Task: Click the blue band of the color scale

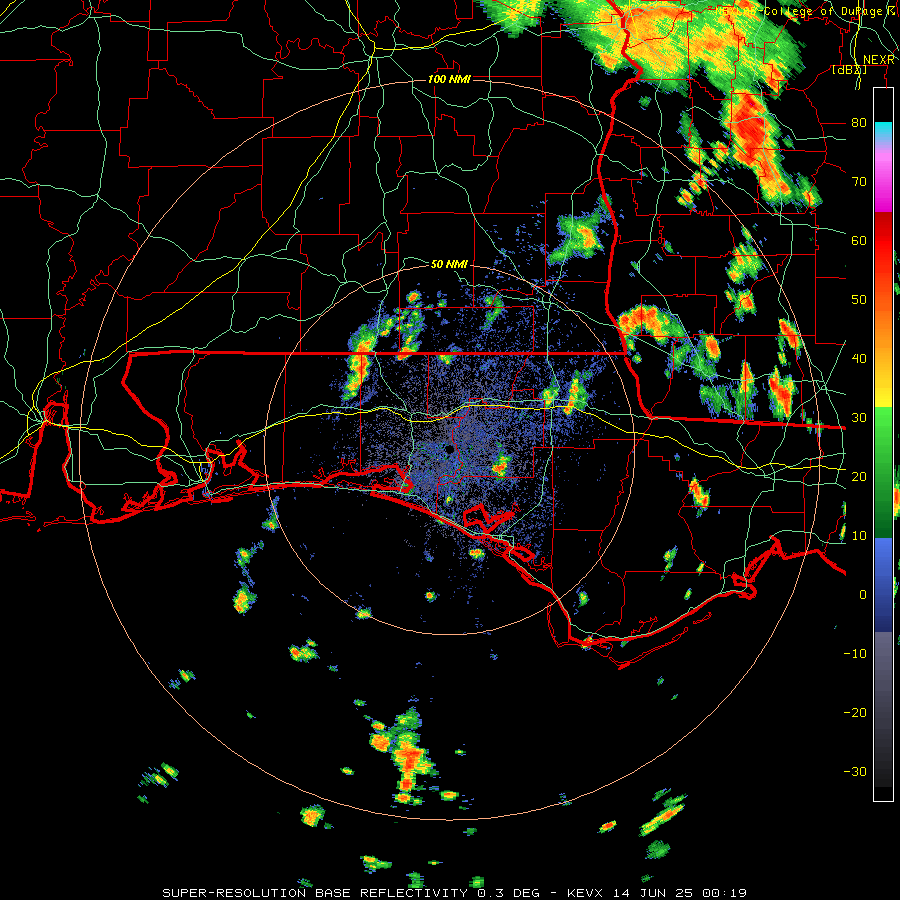Action: click(x=883, y=585)
